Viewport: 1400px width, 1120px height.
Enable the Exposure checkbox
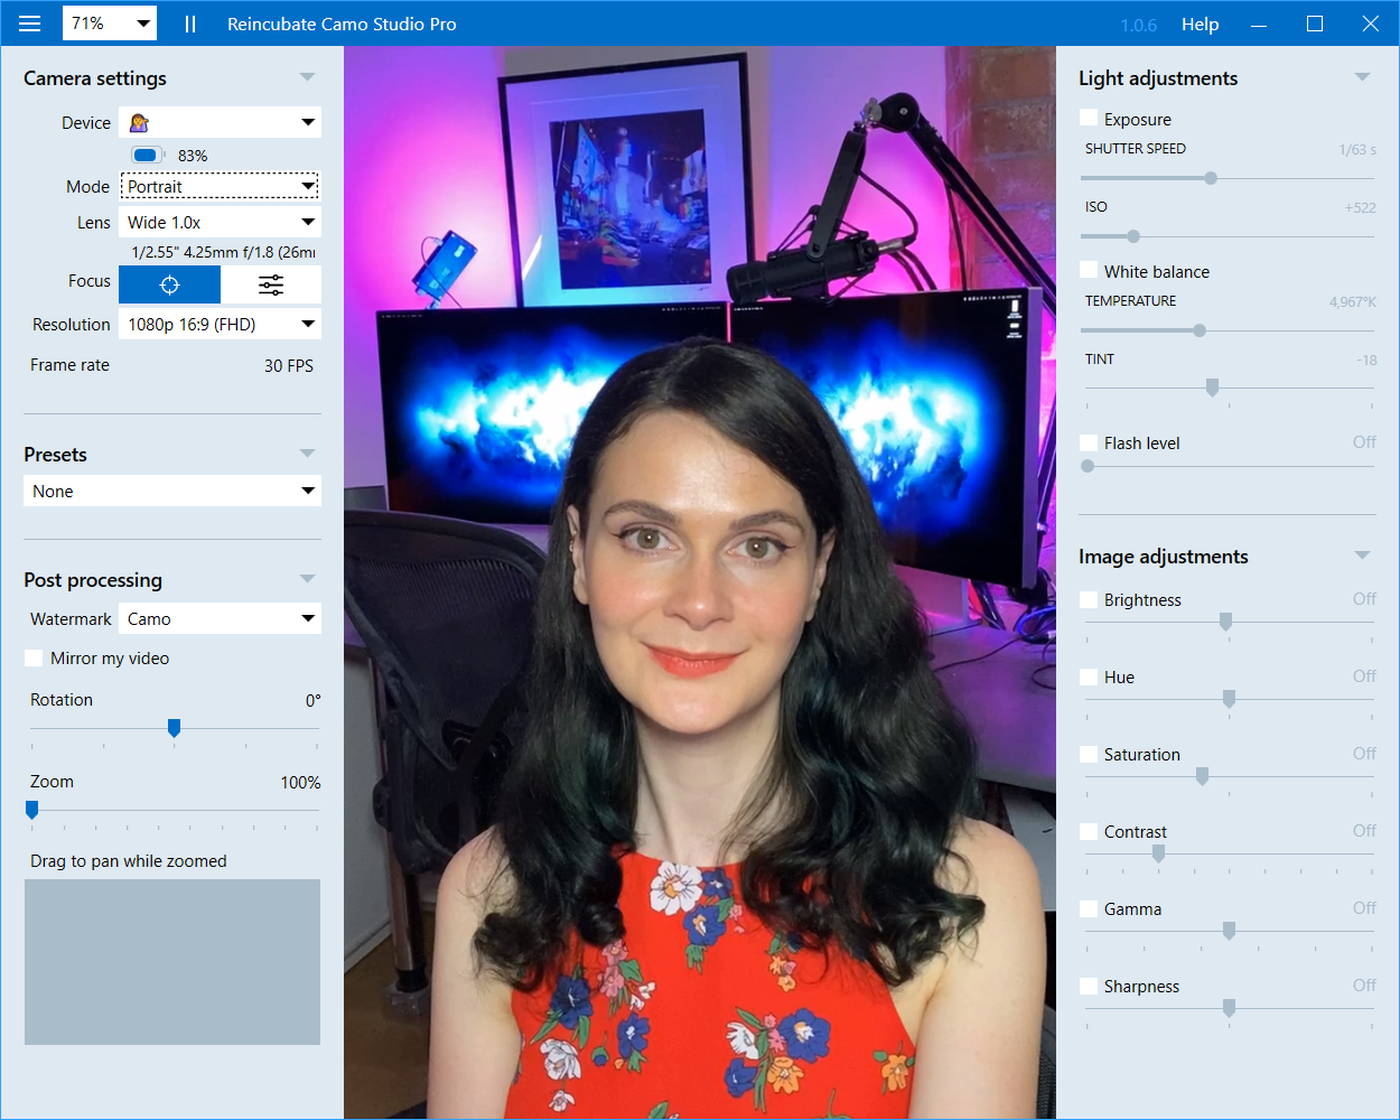pos(1089,119)
